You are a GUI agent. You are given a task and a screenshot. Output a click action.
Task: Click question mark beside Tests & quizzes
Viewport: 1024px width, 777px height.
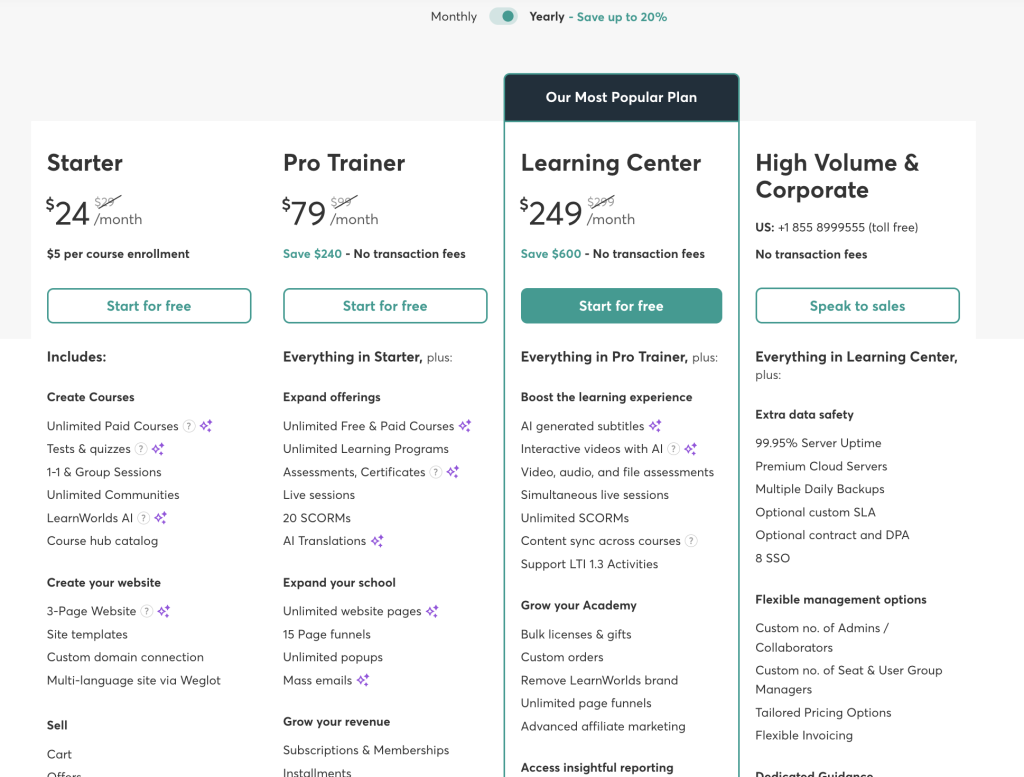click(141, 449)
